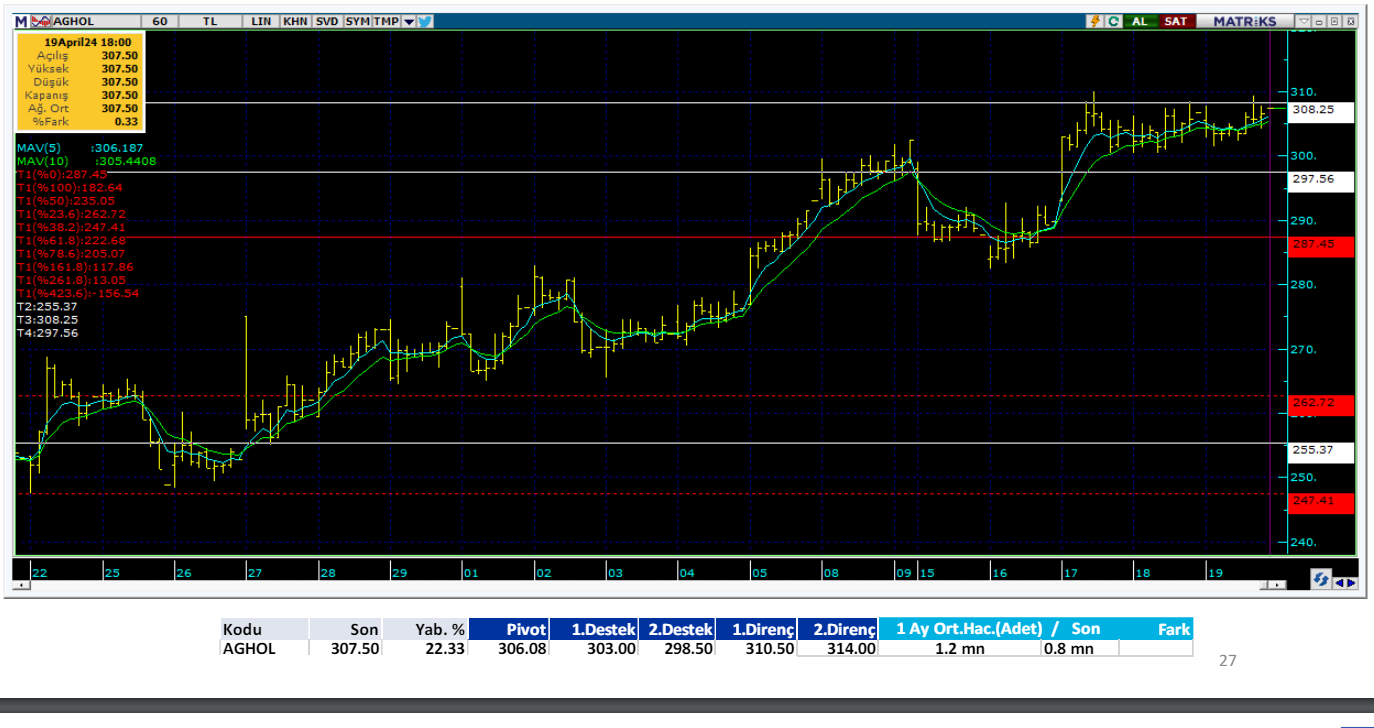
Task: Click the M logo icon in the chart toolbar
Action: point(21,21)
